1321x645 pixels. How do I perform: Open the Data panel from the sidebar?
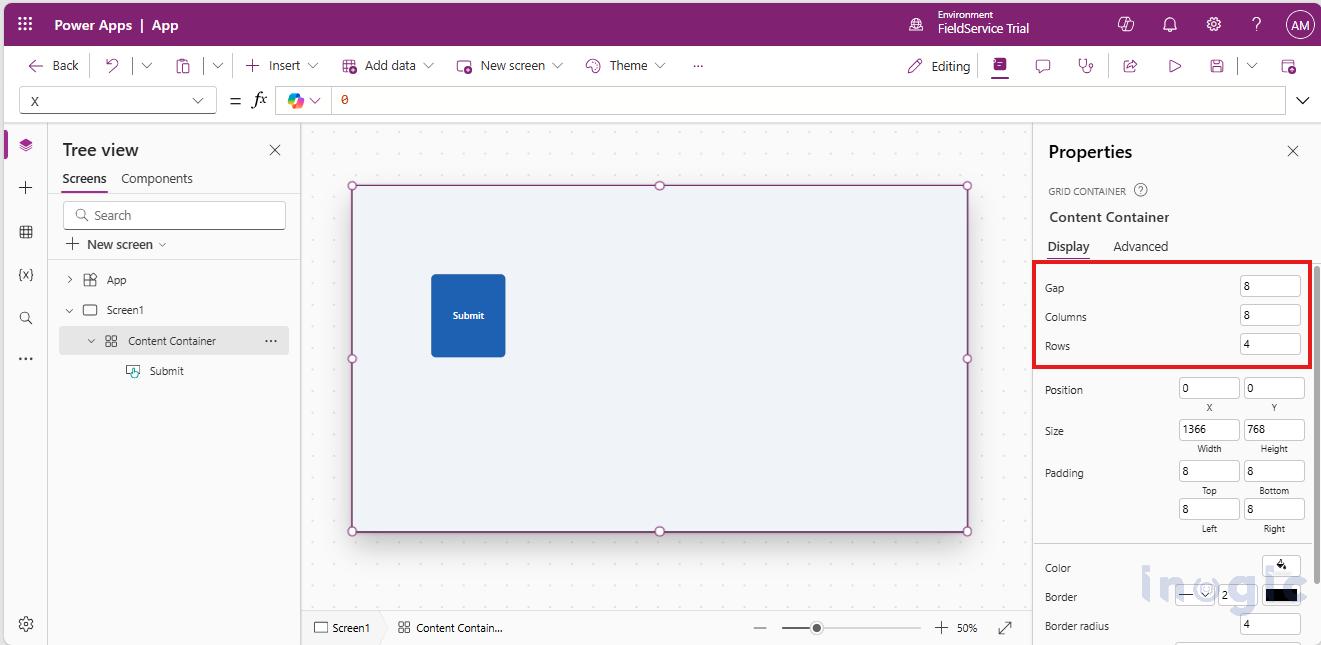(x=25, y=231)
